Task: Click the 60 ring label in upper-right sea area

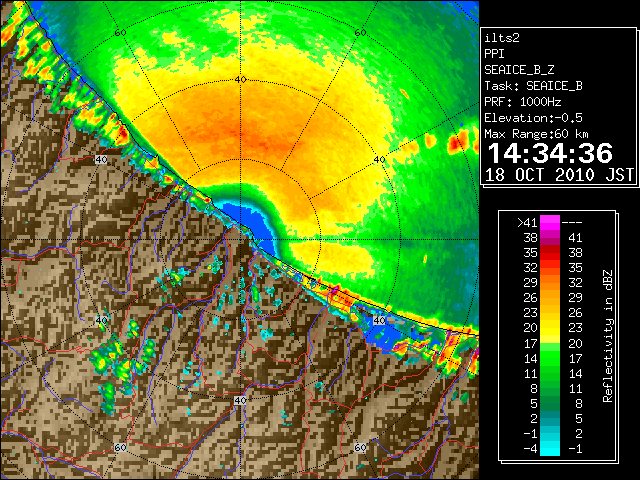Action: pyautogui.click(x=360, y=33)
